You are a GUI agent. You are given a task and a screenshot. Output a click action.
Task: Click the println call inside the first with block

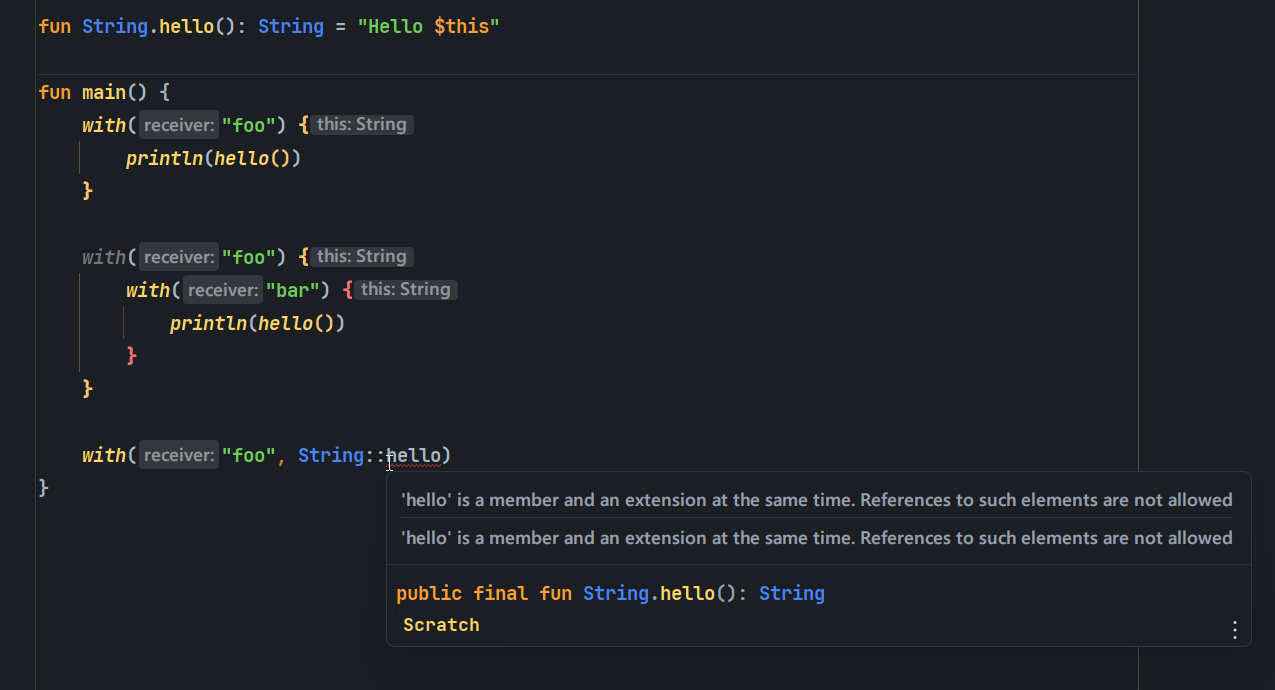click(x=164, y=157)
